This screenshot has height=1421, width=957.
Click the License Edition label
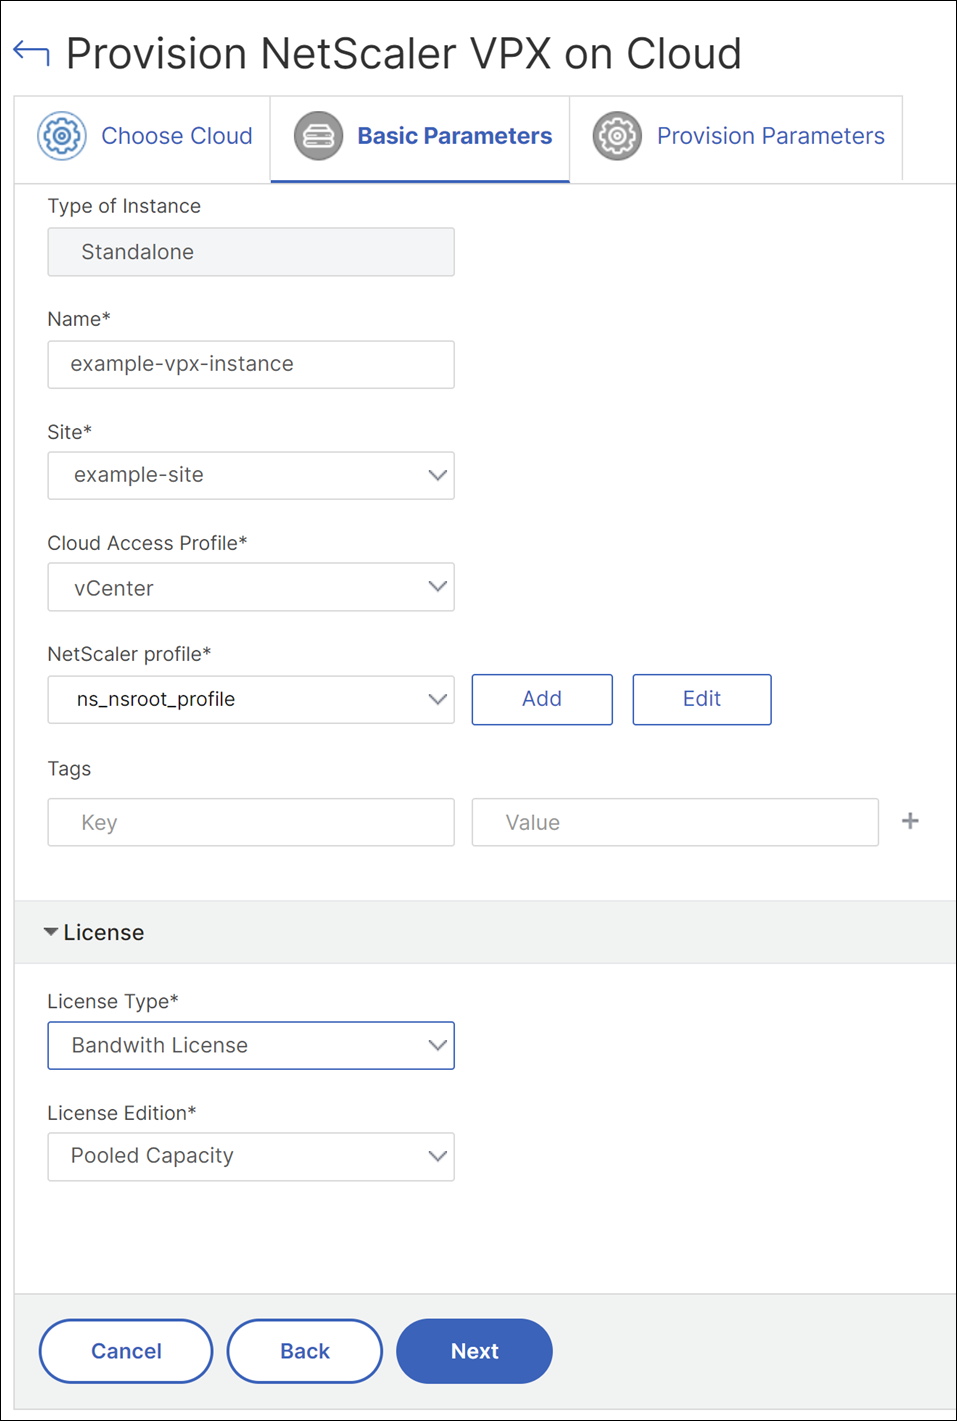click(x=122, y=1113)
